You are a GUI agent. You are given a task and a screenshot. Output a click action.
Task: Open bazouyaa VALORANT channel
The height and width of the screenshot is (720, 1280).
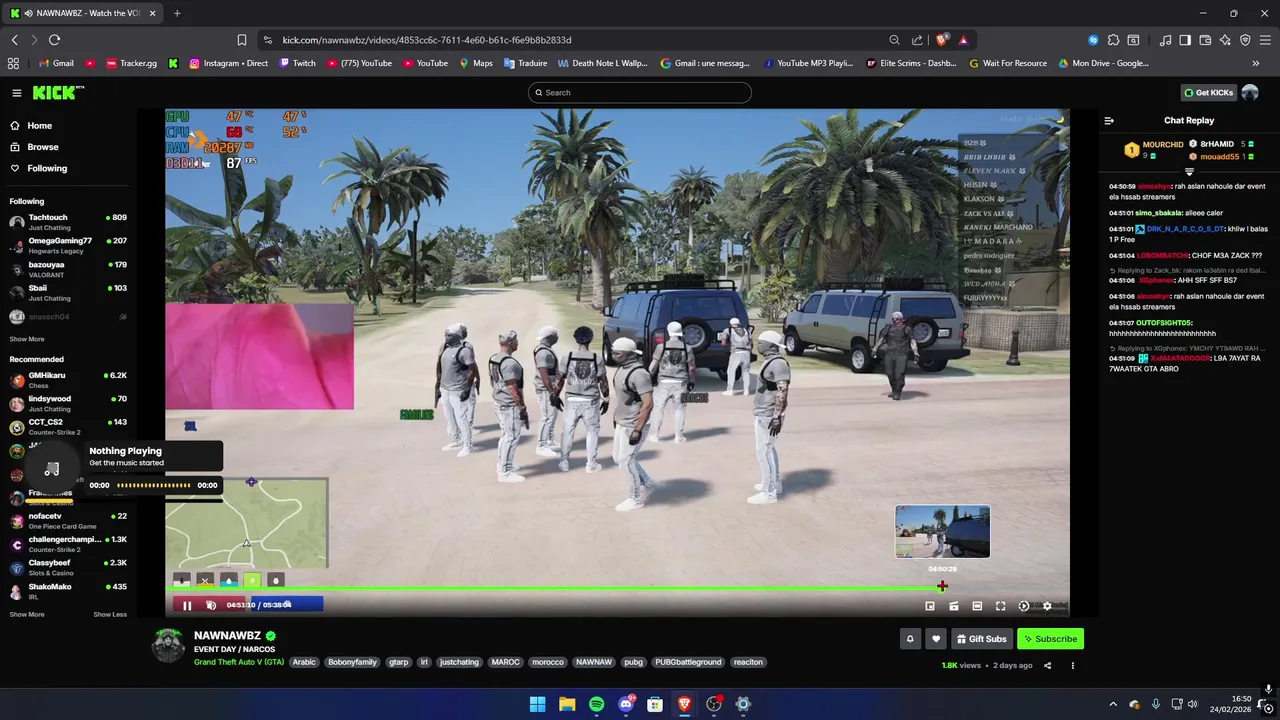click(x=68, y=269)
